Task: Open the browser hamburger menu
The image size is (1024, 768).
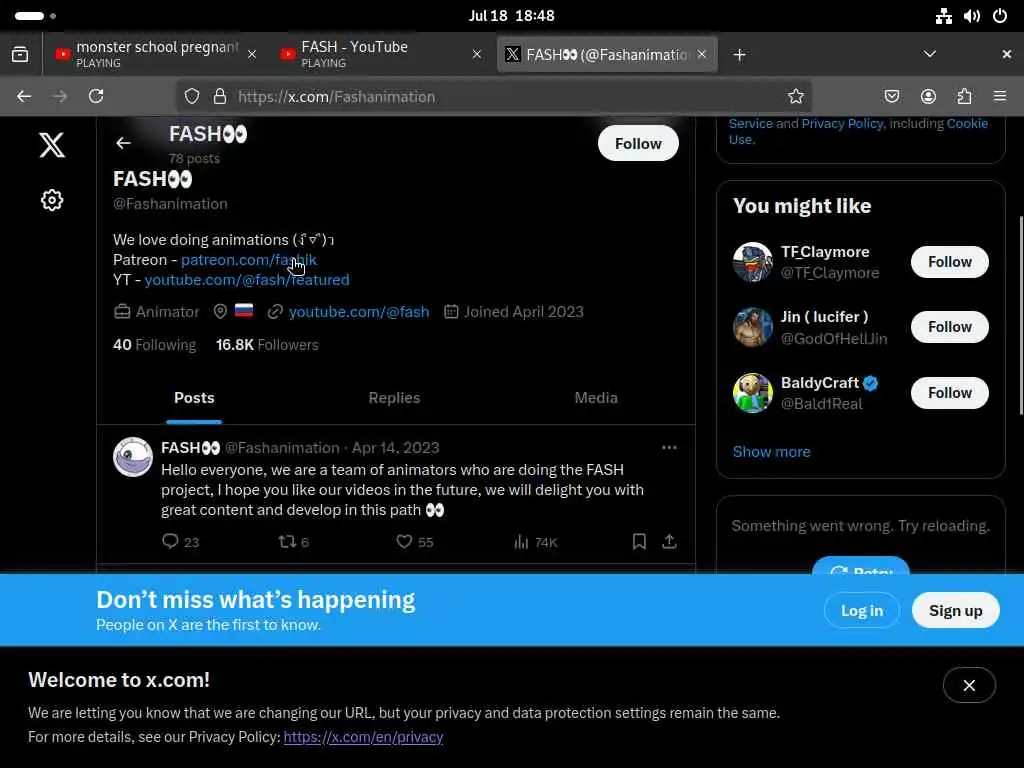Action: [x=1000, y=97]
